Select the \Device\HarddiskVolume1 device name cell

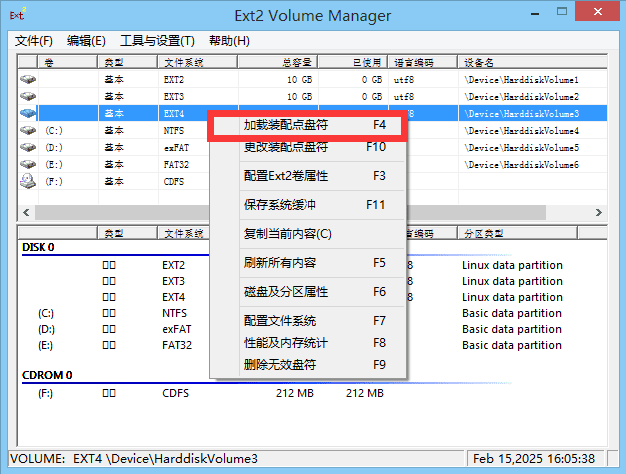click(521, 80)
